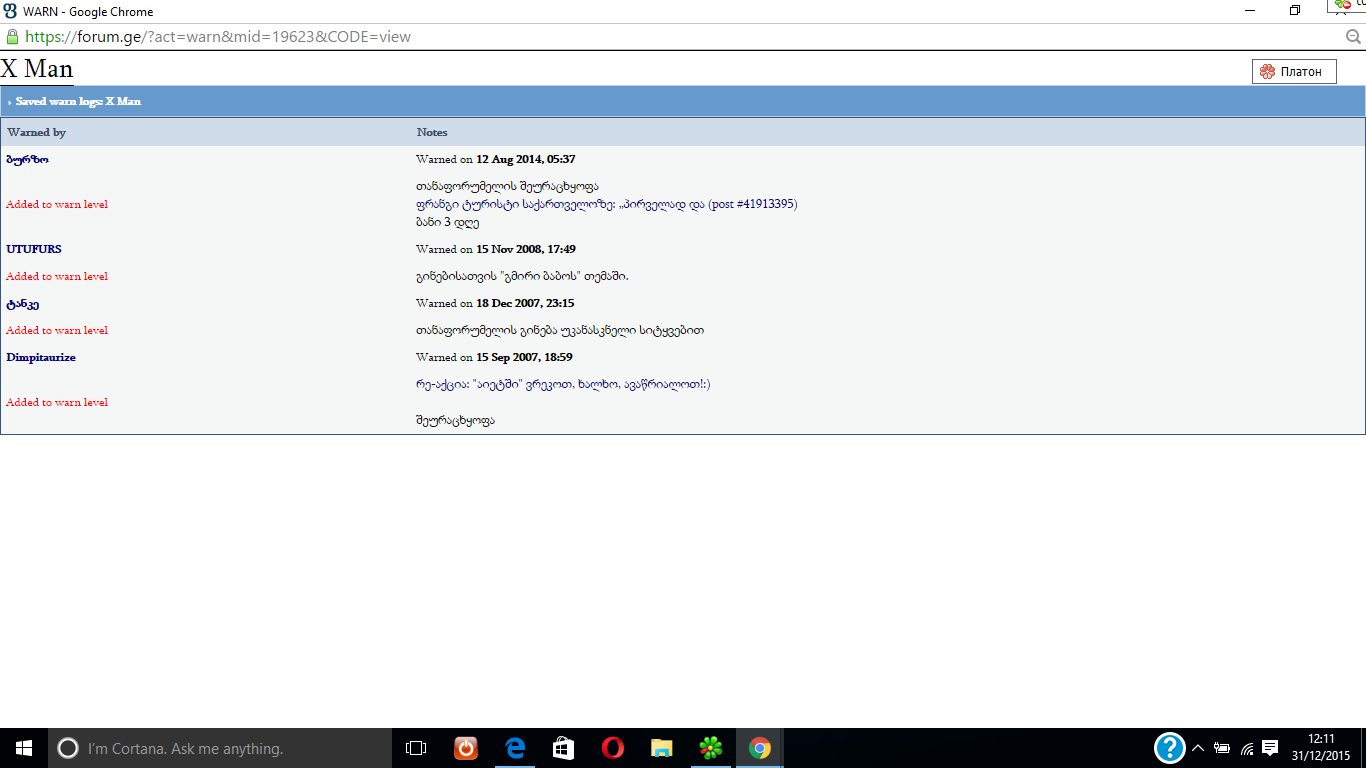The image size is (1366, 768).
Task: Open ტანკე's profile link
Action: coord(23,303)
